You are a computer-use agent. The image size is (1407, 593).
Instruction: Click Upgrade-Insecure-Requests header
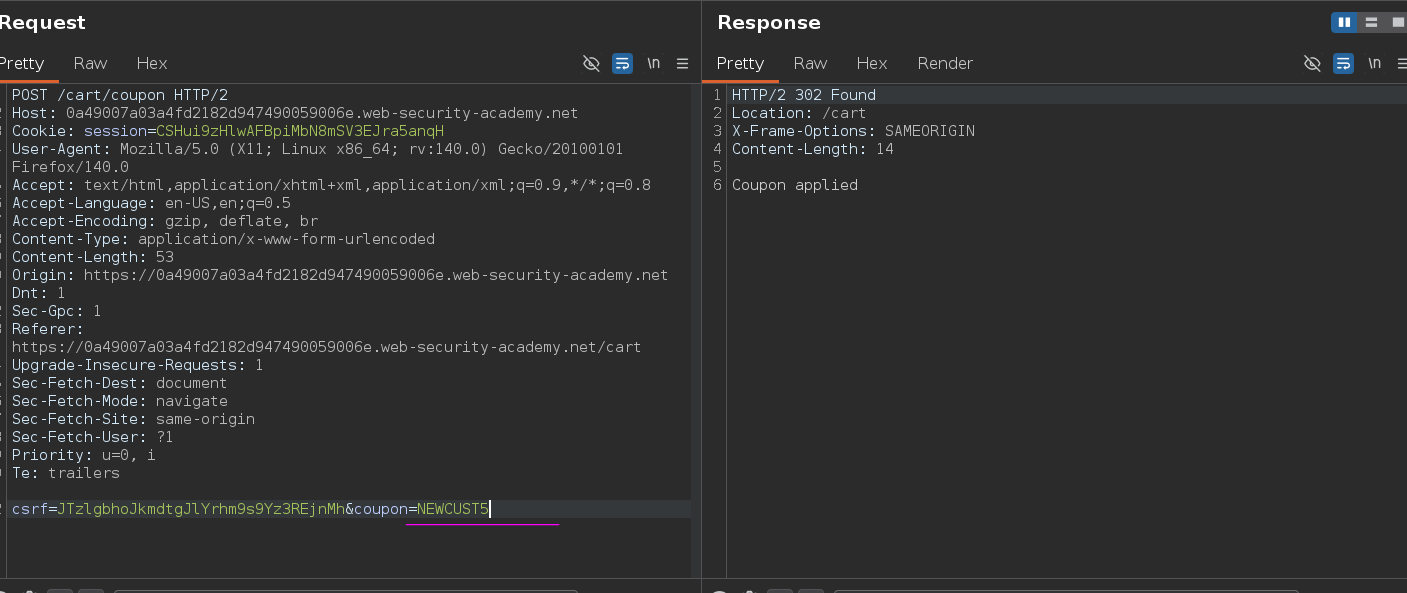(137, 365)
